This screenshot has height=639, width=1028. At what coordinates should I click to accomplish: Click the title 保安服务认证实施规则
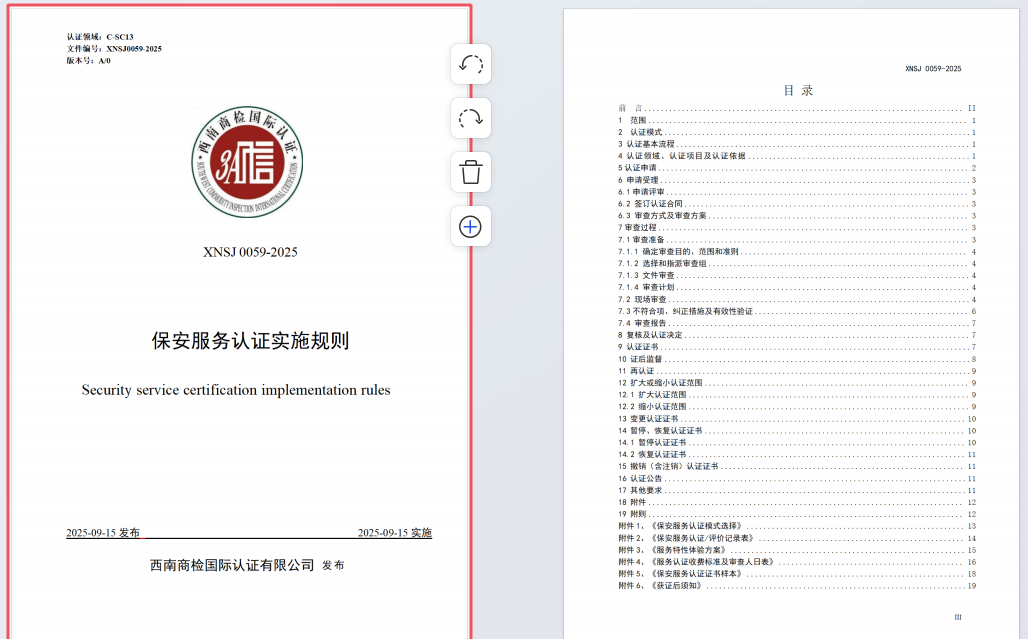(250, 341)
